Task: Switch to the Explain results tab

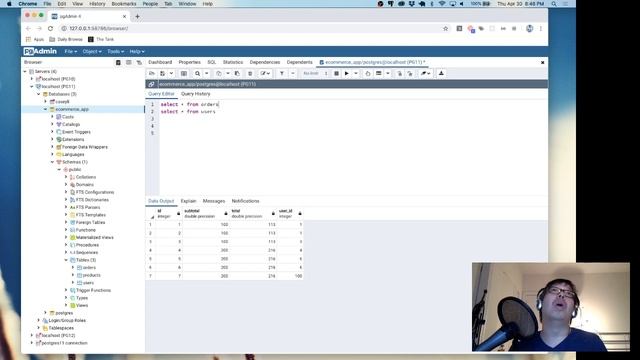Action: click(x=189, y=201)
